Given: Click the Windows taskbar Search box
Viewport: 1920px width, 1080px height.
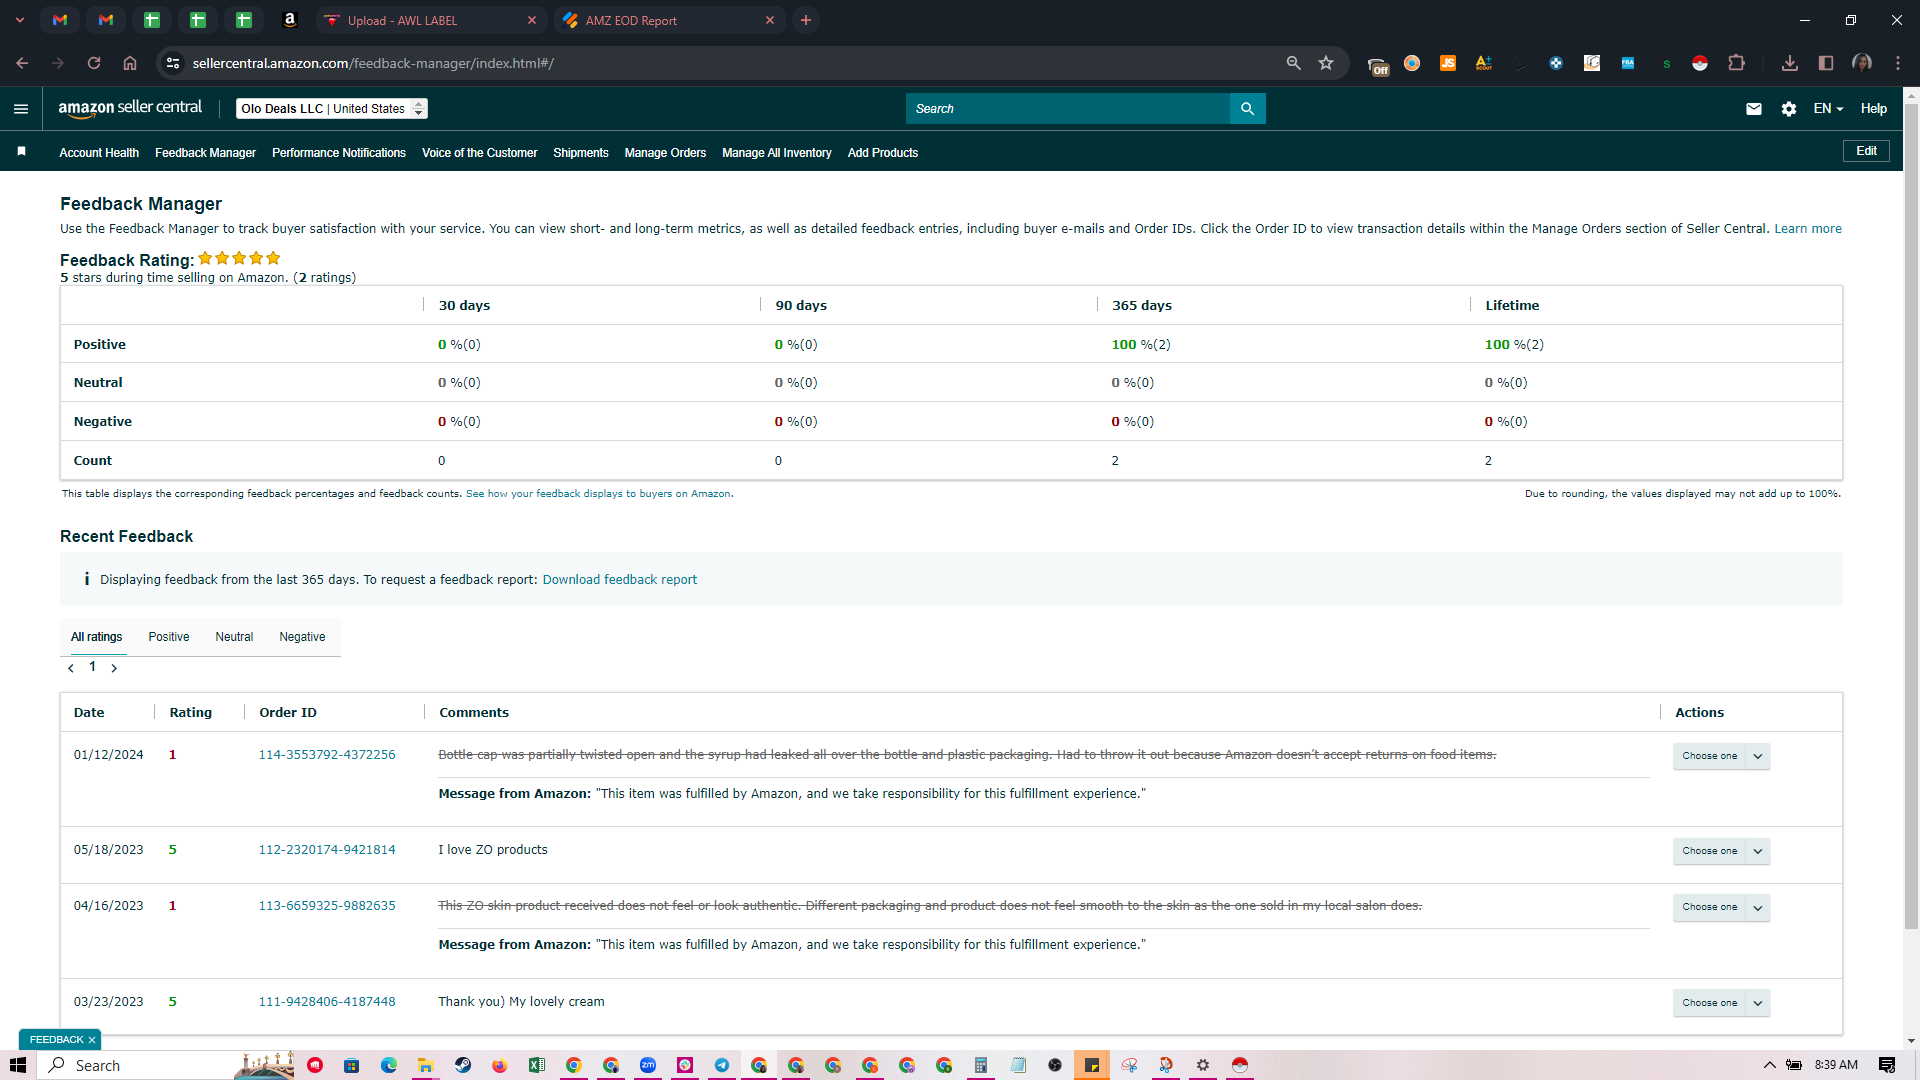Looking at the screenshot, I should [x=165, y=1065].
